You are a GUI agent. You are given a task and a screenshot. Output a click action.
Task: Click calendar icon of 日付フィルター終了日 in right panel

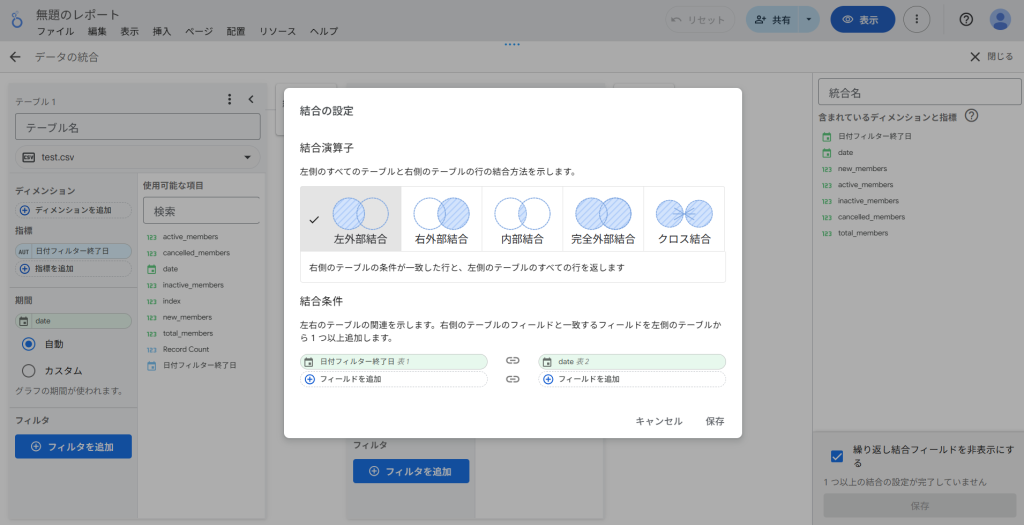tap(827, 136)
